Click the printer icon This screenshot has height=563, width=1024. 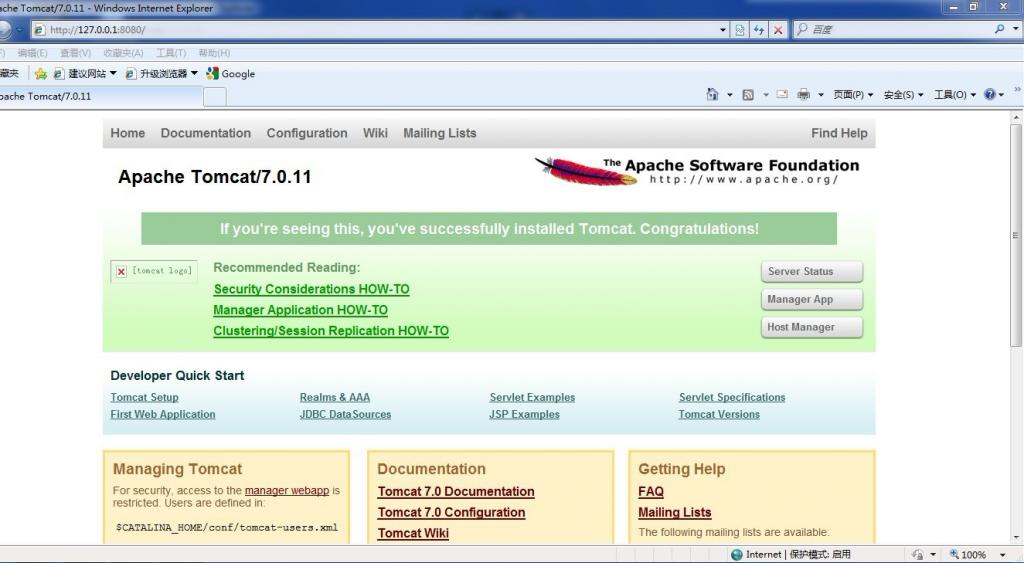[x=803, y=95]
